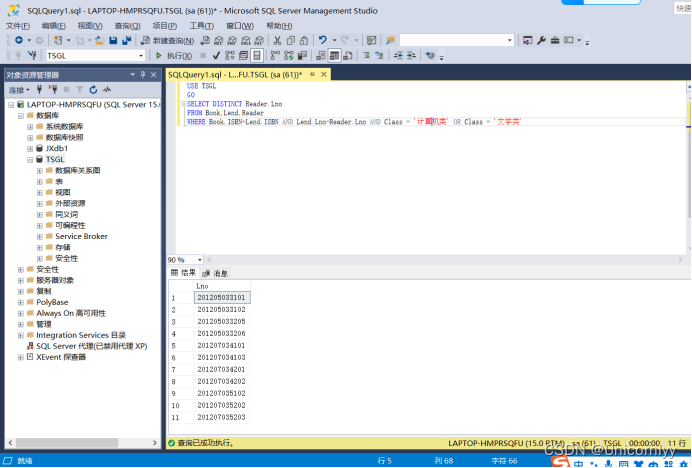Open the 连接 dropdown in Object Explorer
692x468 pixels.
point(19,90)
